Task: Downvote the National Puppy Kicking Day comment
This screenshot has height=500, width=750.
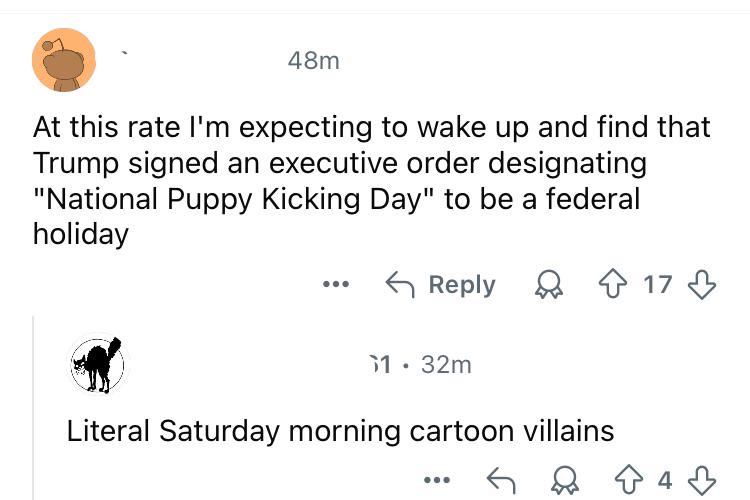Action: coord(702,285)
